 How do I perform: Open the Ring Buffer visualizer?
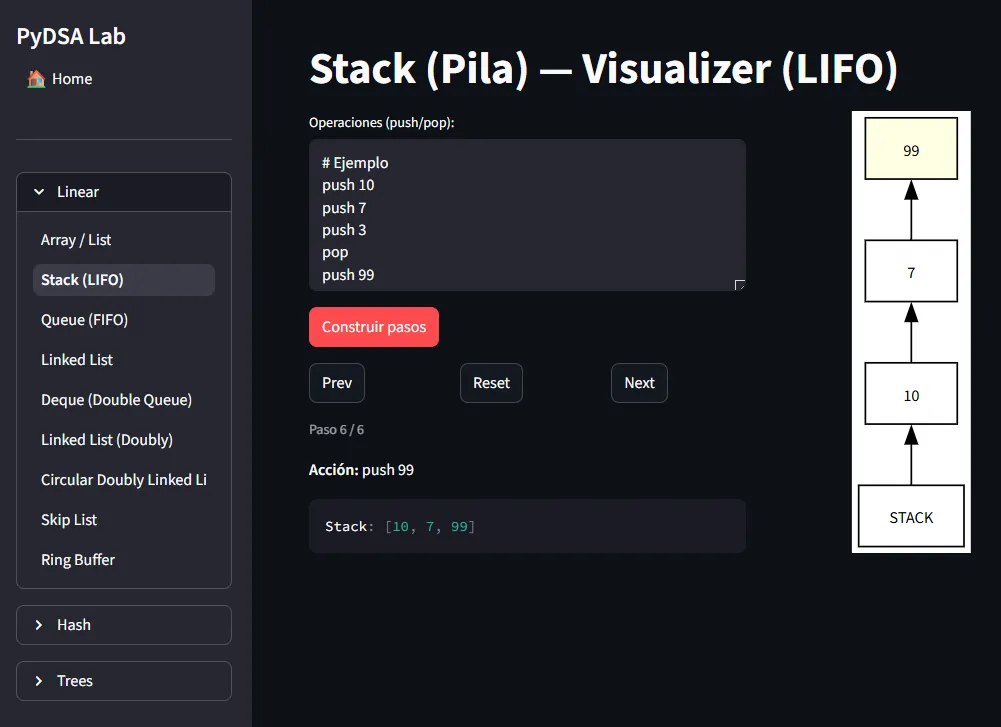pos(77,559)
